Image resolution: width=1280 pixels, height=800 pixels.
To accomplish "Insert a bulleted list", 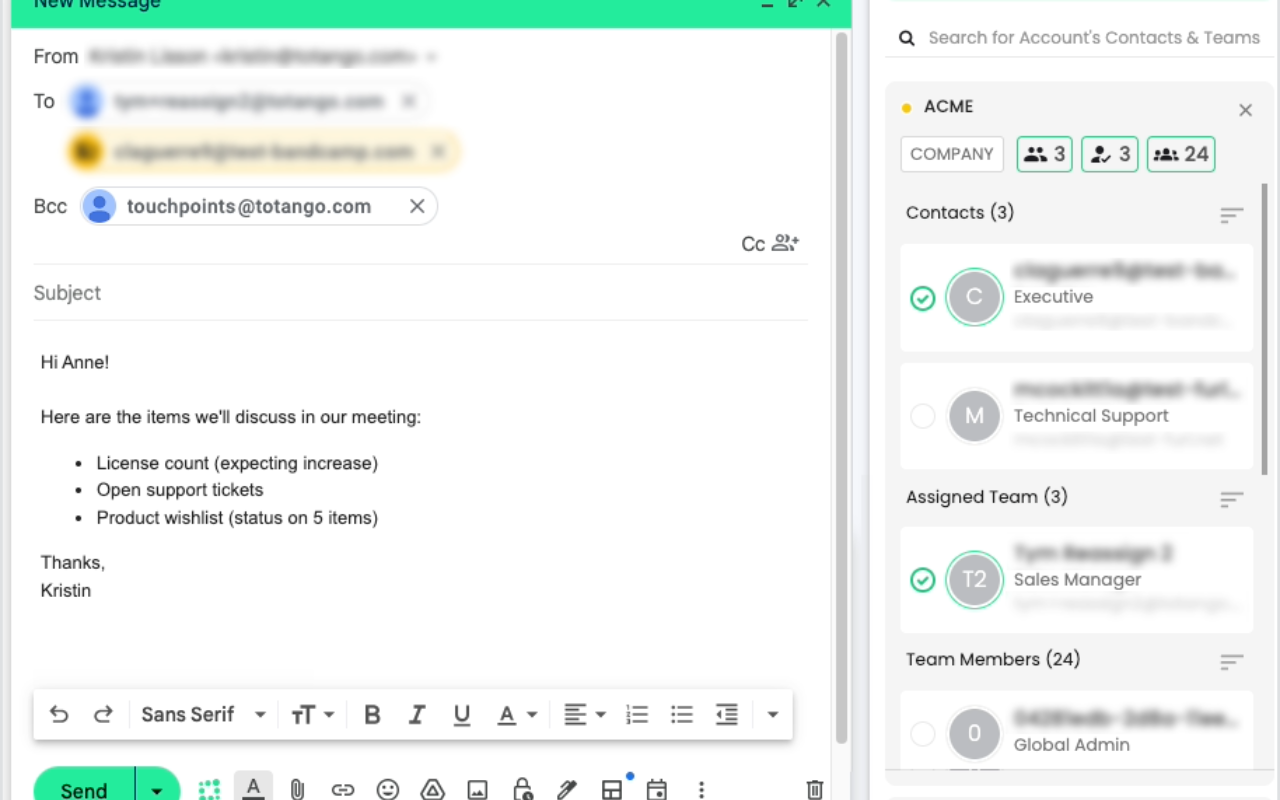I will click(x=682, y=714).
